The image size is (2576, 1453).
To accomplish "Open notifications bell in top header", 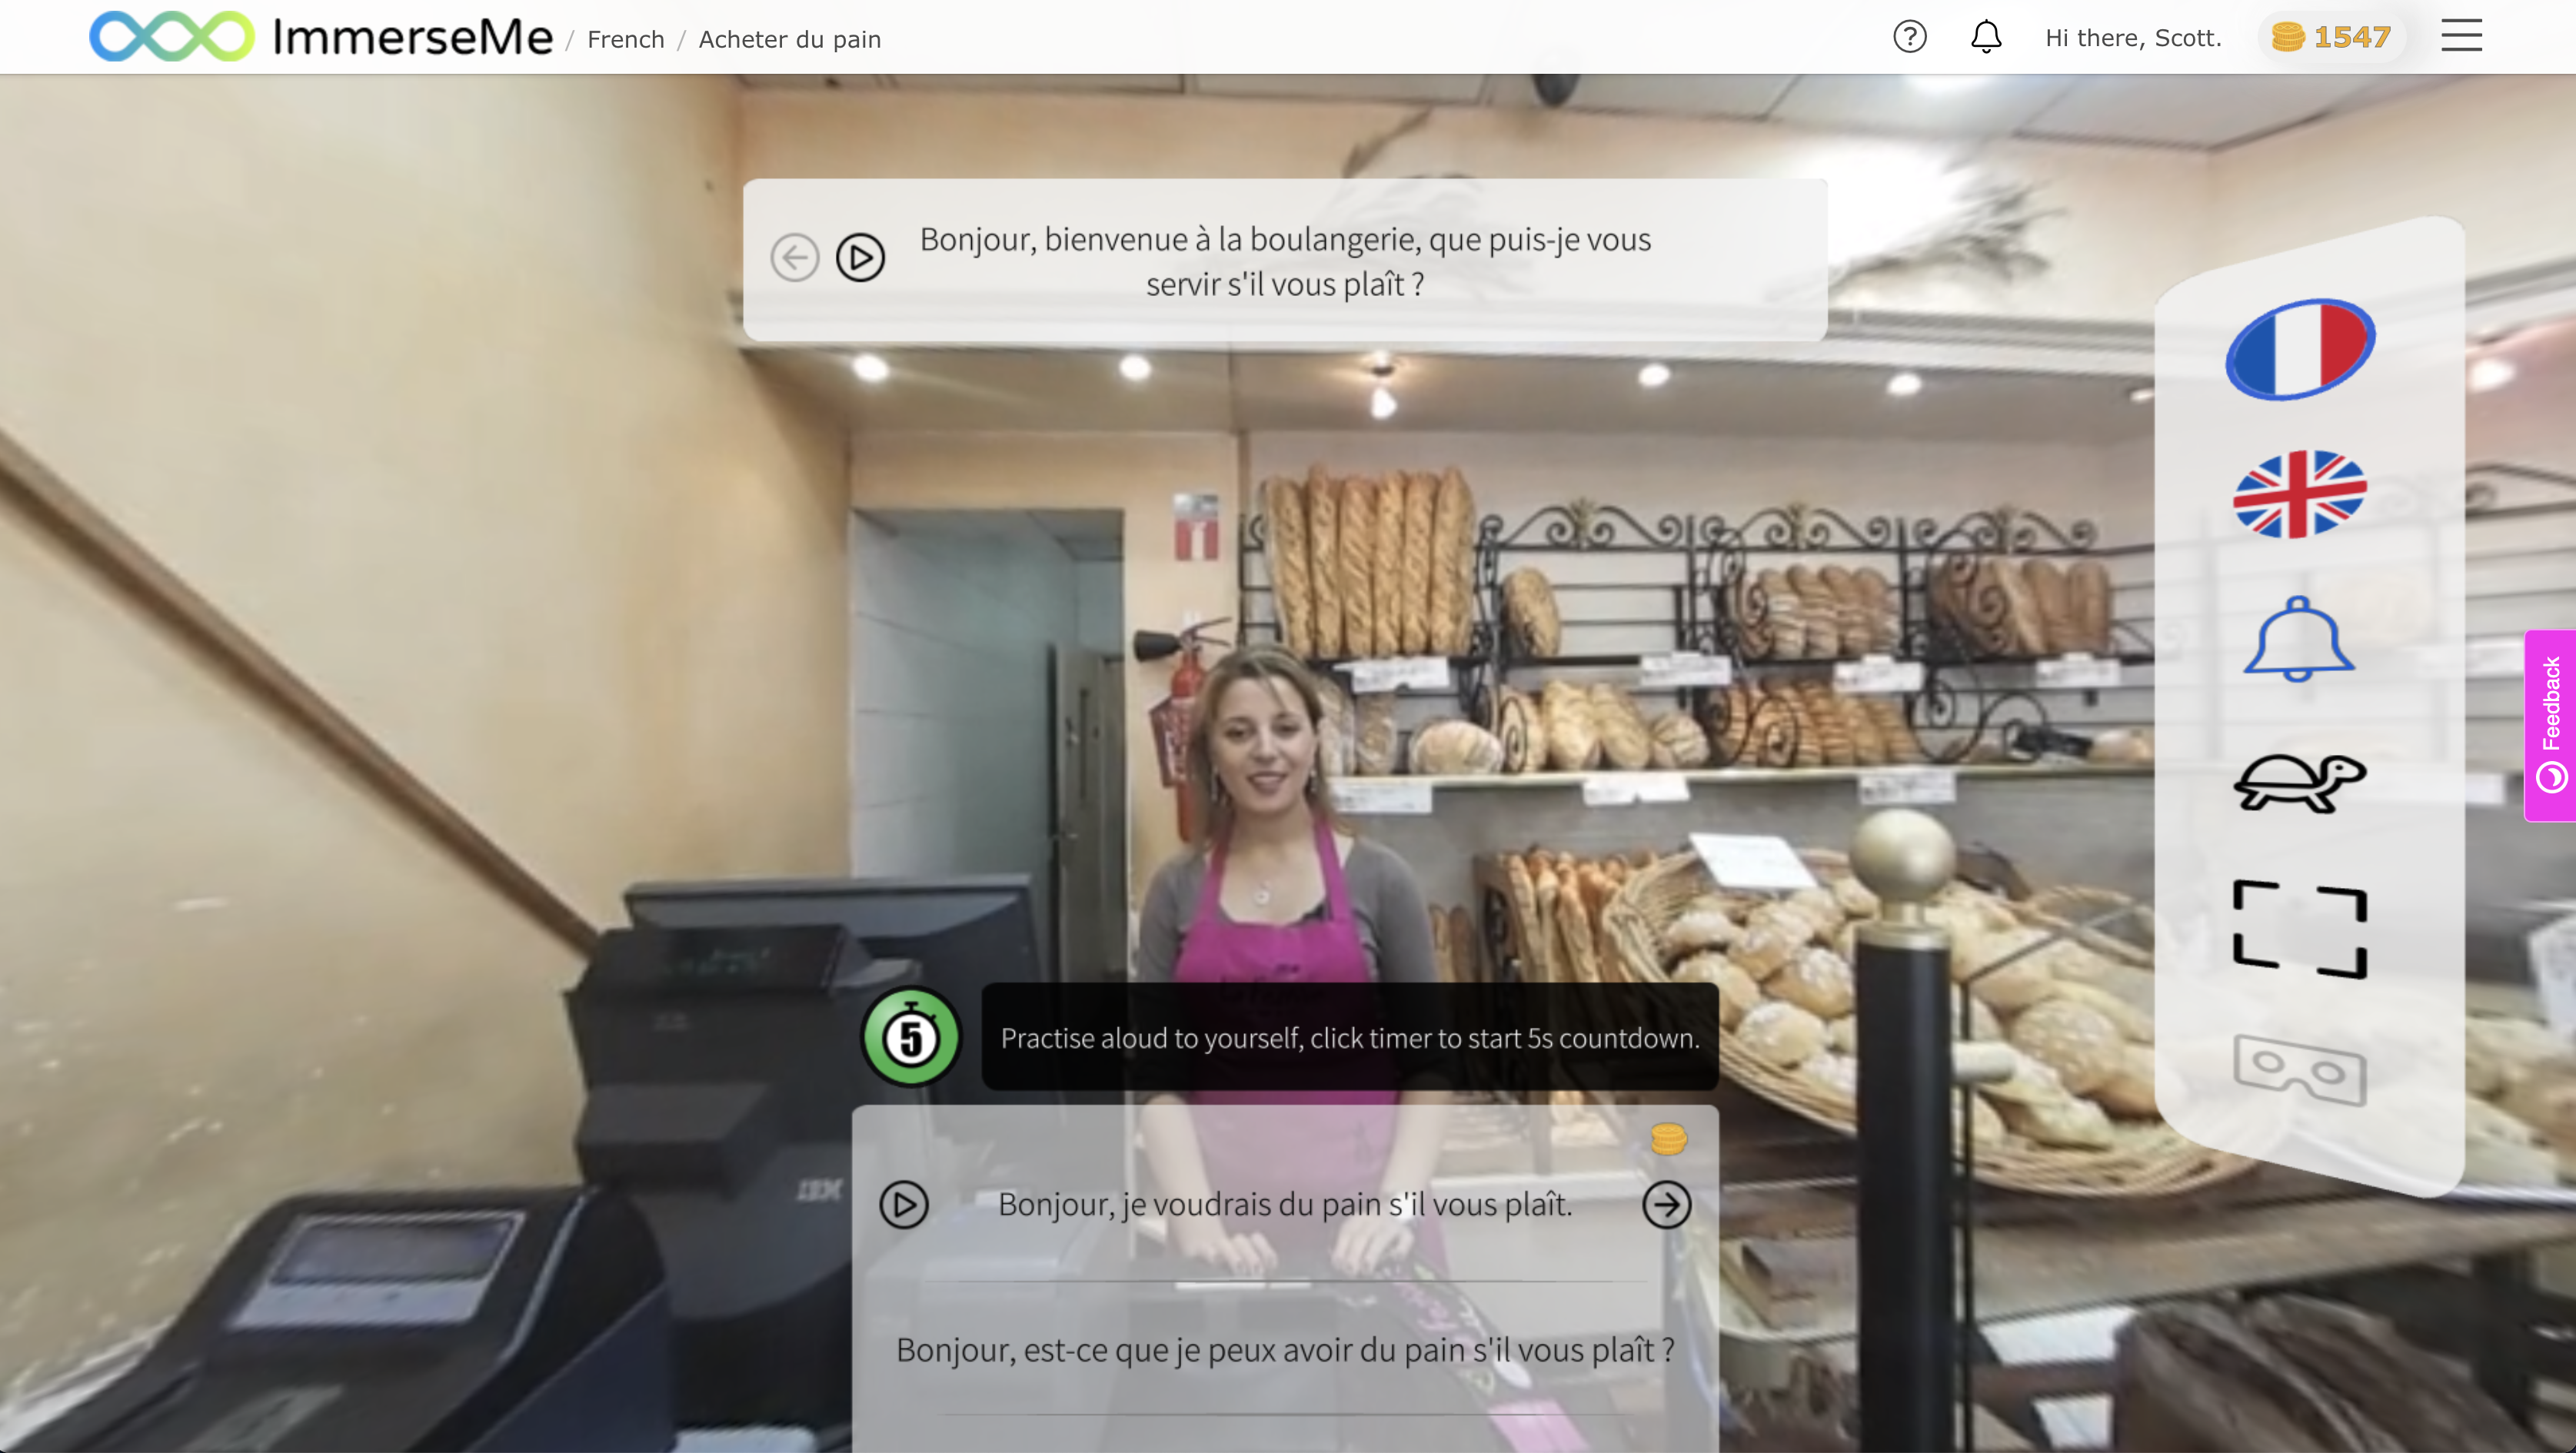I will click(1985, 37).
